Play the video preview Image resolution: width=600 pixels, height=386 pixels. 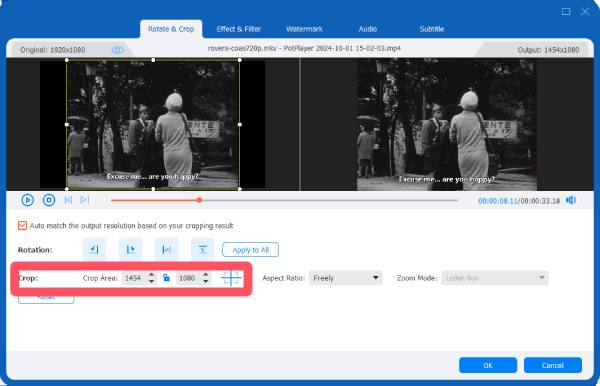pyautogui.click(x=28, y=200)
